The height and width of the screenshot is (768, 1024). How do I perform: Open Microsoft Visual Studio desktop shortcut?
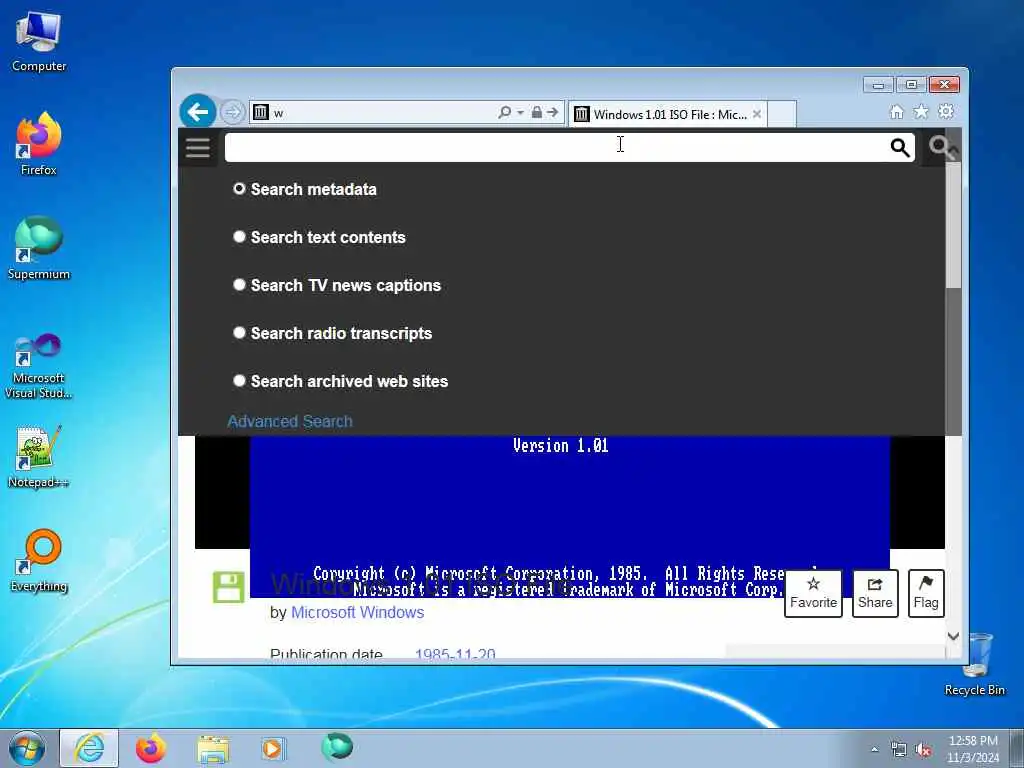pyautogui.click(x=39, y=366)
